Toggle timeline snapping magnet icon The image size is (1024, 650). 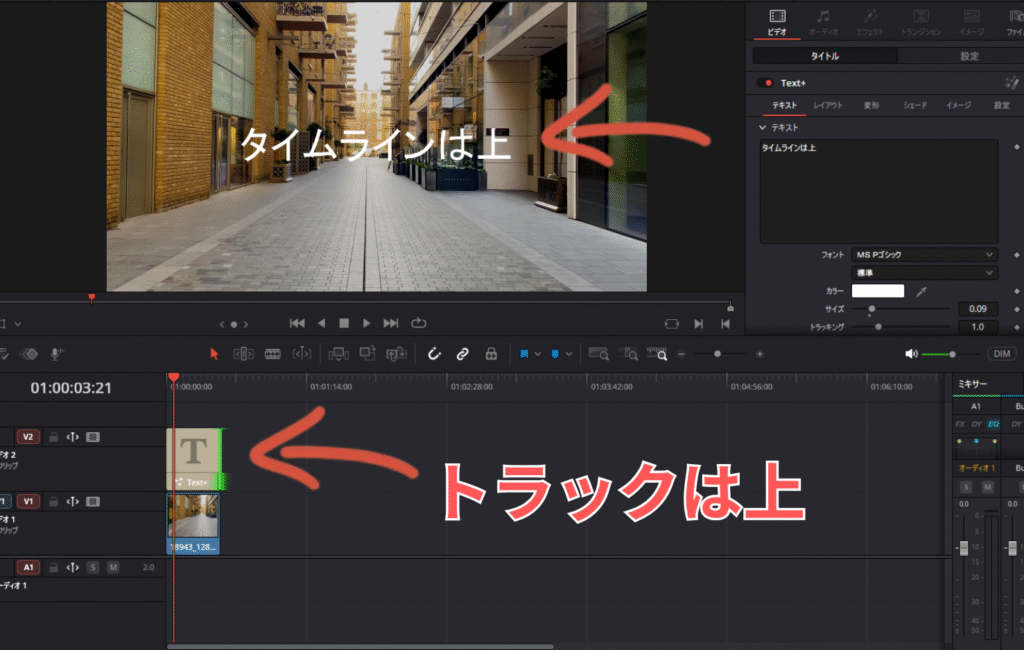pyautogui.click(x=434, y=353)
